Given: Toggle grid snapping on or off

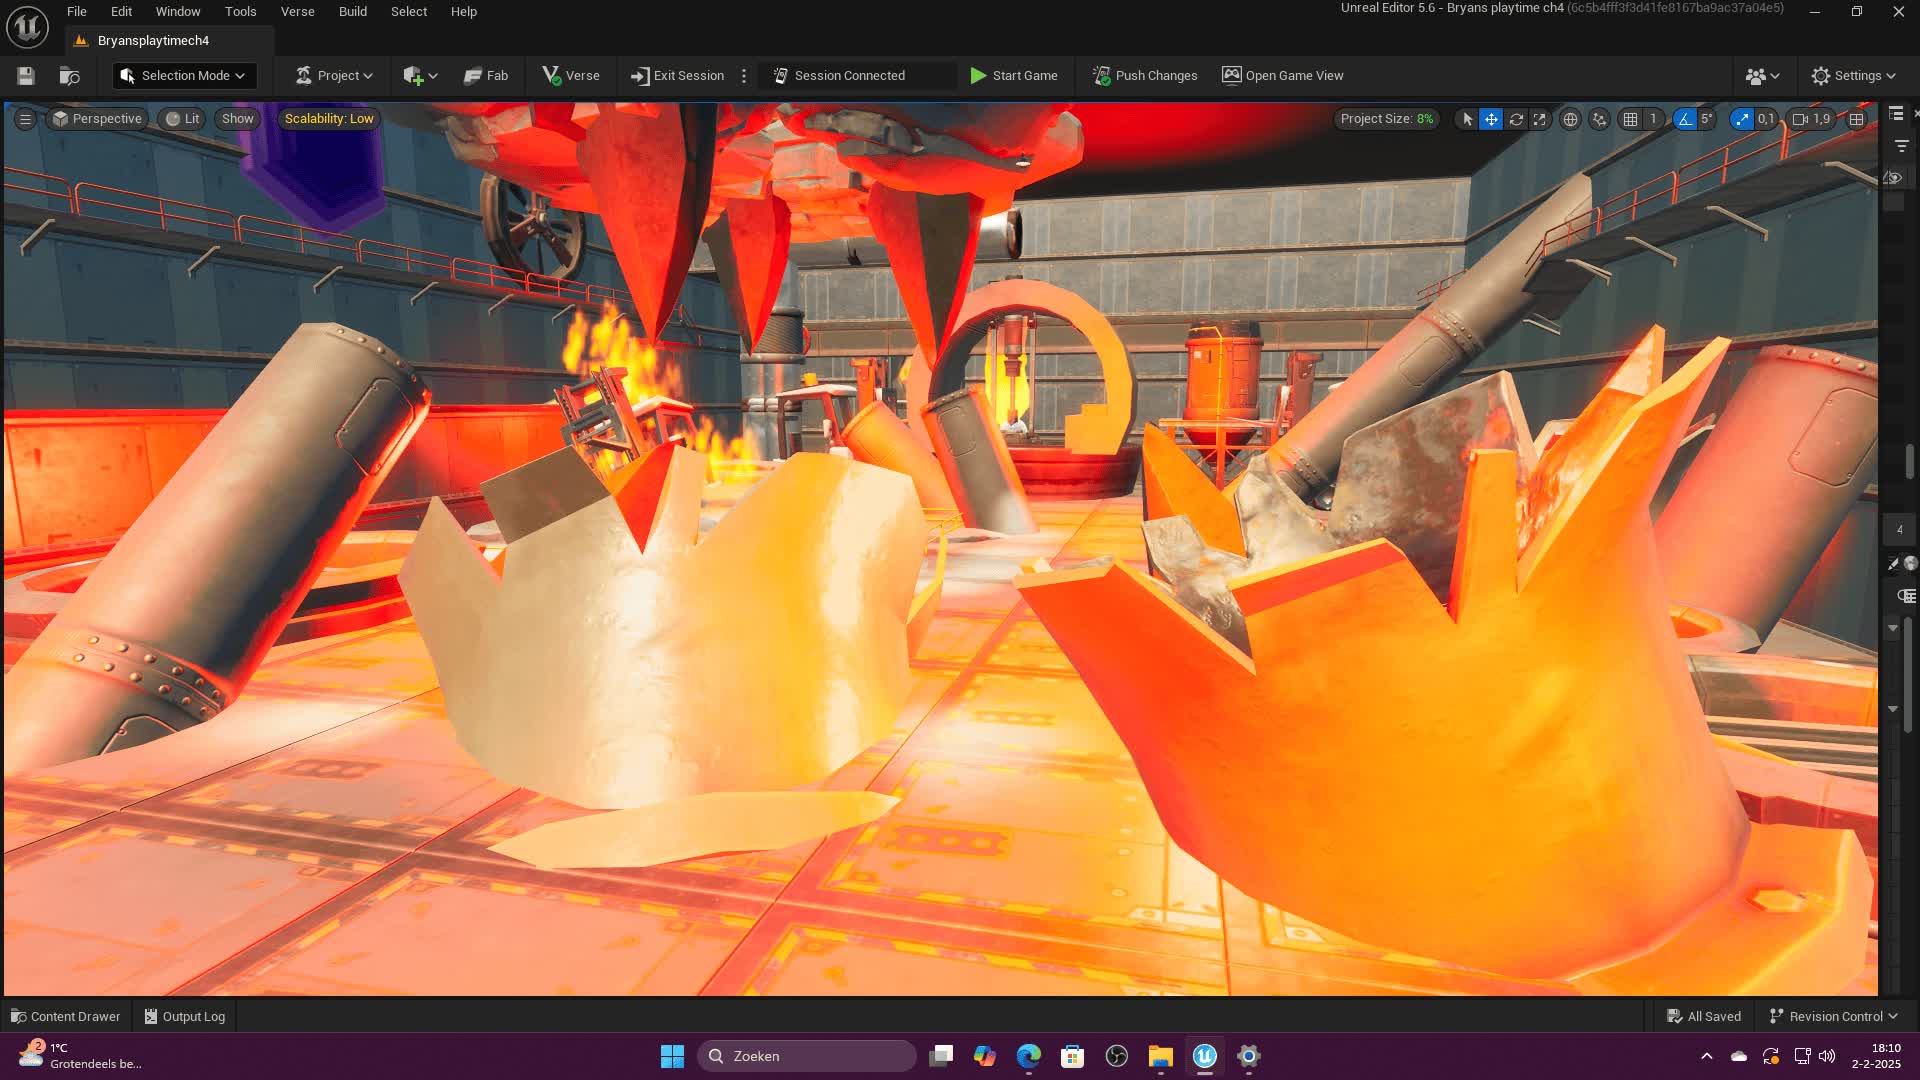Looking at the screenshot, I should [1631, 119].
